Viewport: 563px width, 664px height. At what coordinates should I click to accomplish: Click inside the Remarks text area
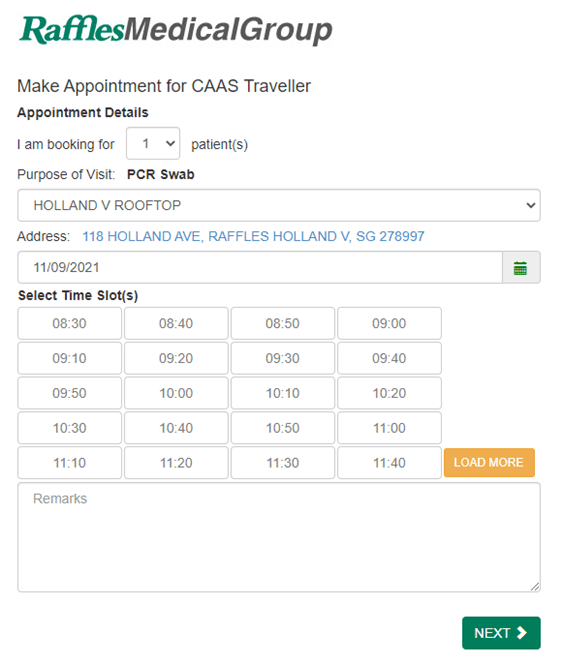pos(279,537)
